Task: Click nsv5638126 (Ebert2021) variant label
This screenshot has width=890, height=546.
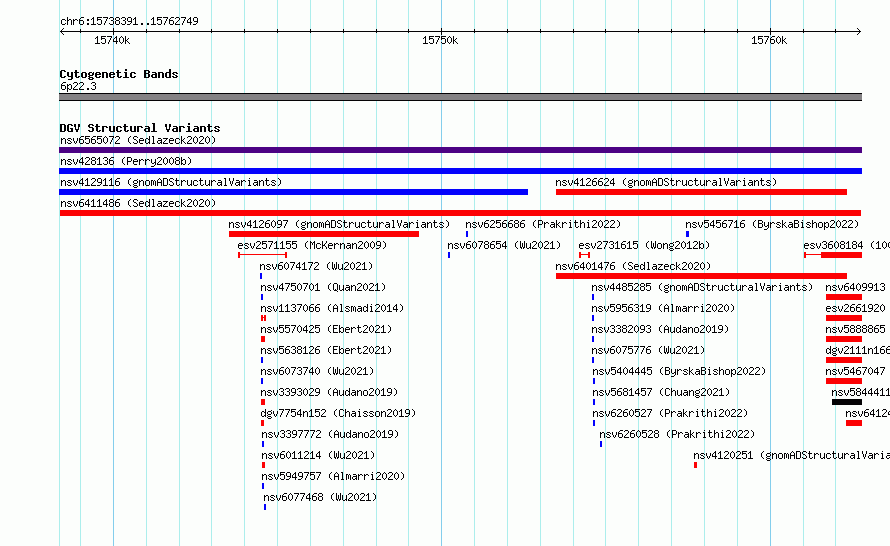Action: (x=326, y=350)
